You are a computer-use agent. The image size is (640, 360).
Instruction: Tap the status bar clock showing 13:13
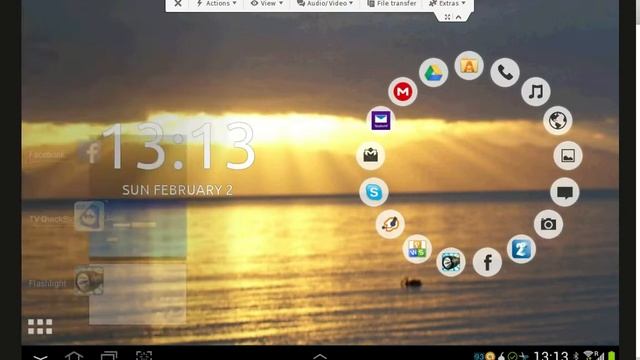[x=551, y=356]
